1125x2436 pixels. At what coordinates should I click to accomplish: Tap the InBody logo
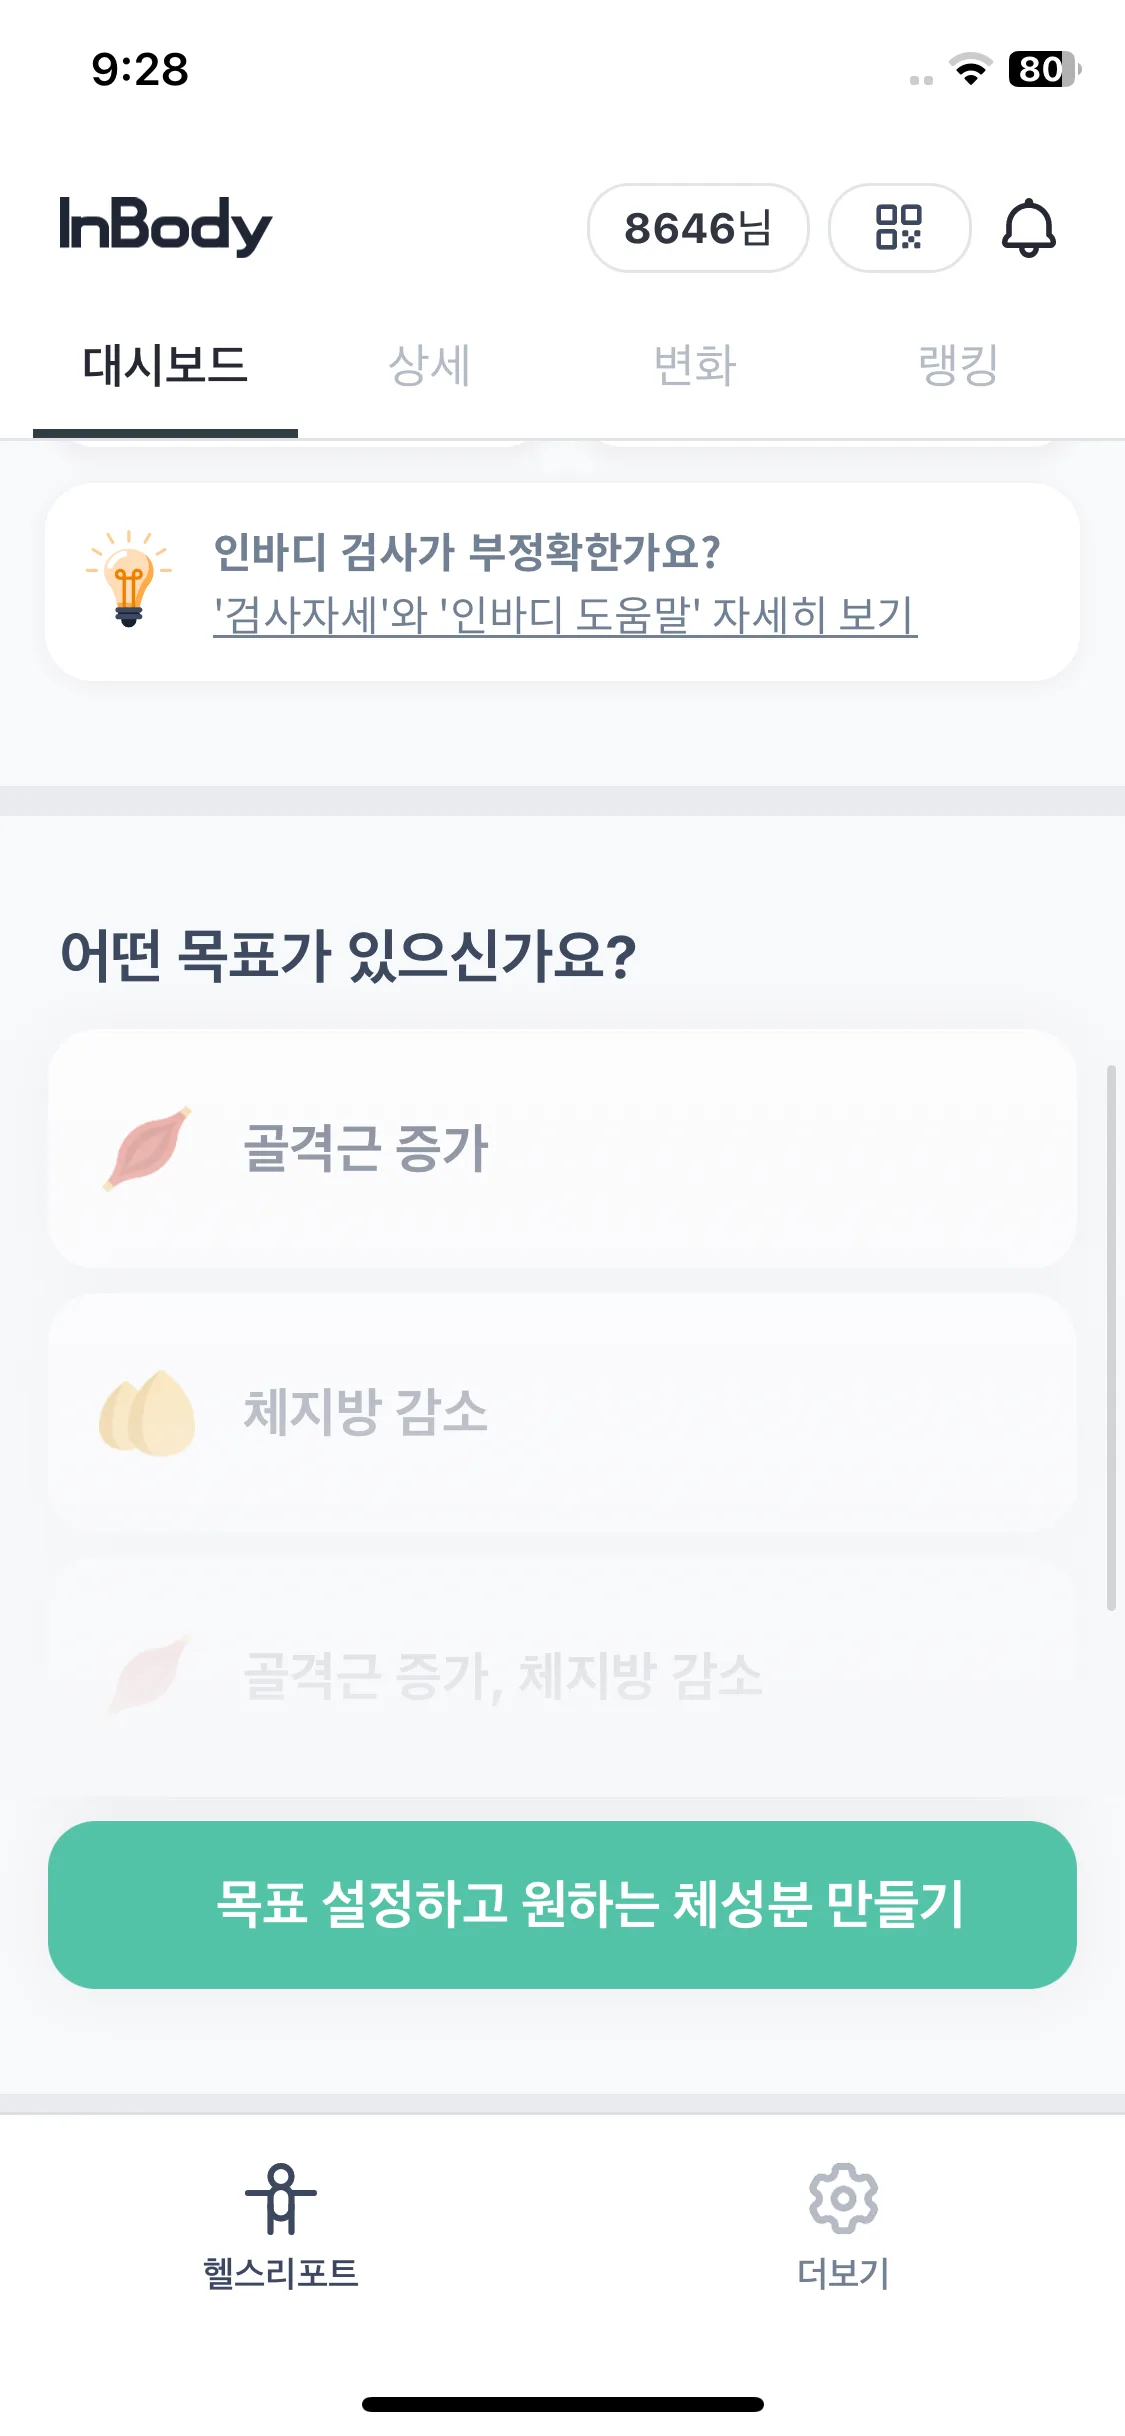165,226
